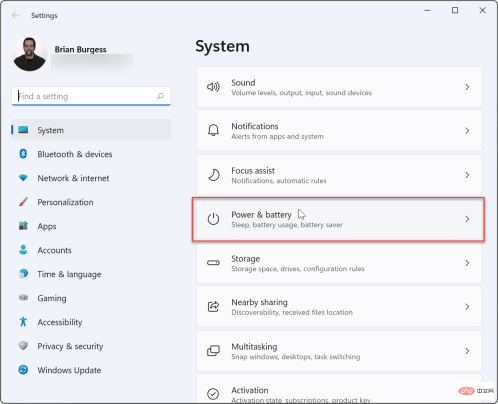This screenshot has height=404, width=498.
Task: Click Brian Burgess account name
Action: tap(80, 50)
